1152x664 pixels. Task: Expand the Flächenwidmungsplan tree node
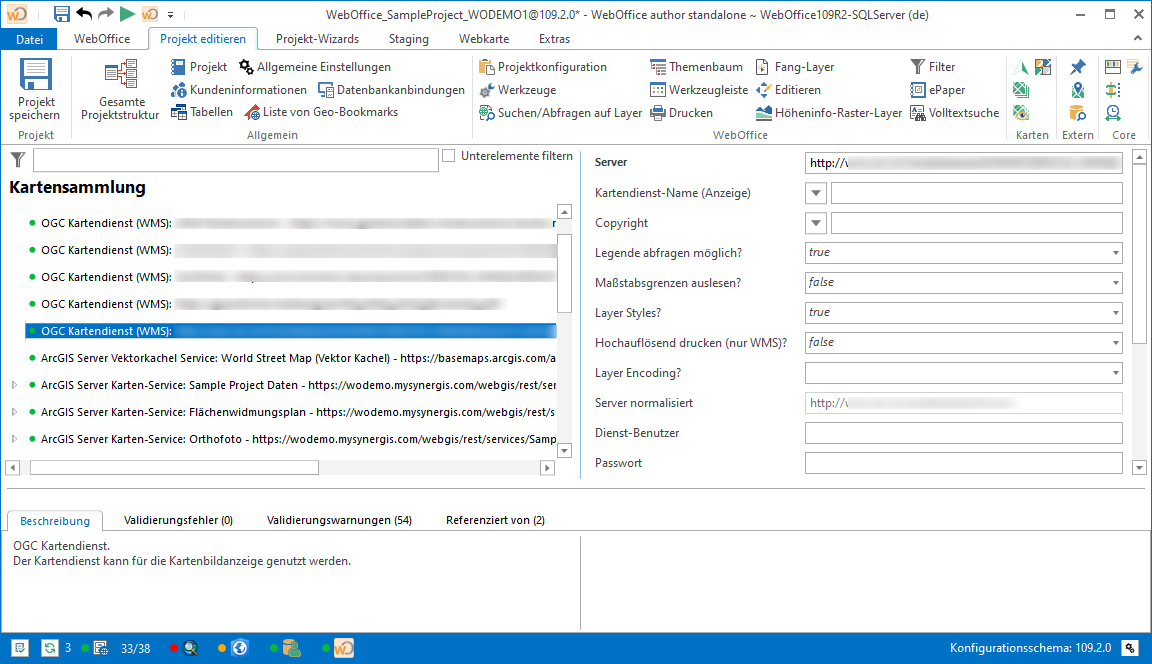[14, 412]
